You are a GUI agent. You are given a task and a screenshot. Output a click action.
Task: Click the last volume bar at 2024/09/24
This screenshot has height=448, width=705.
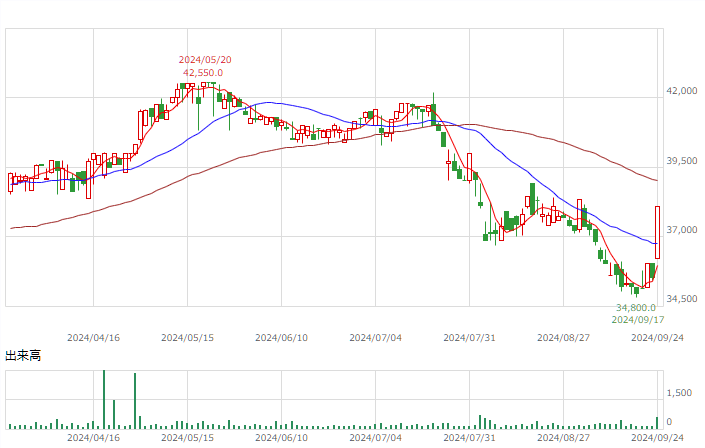(657, 423)
